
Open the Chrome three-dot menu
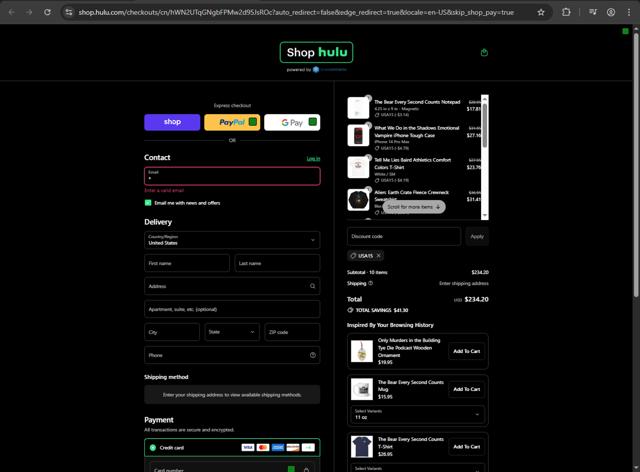(x=629, y=12)
